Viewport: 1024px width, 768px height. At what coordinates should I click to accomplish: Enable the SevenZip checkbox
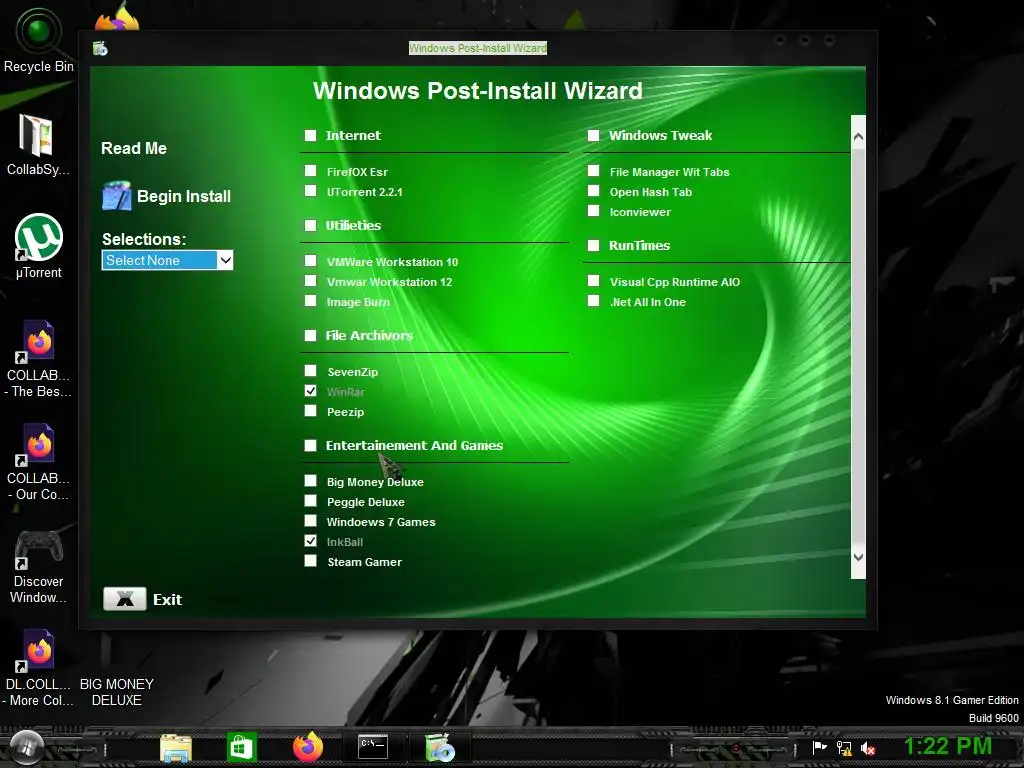click(310, 371)
